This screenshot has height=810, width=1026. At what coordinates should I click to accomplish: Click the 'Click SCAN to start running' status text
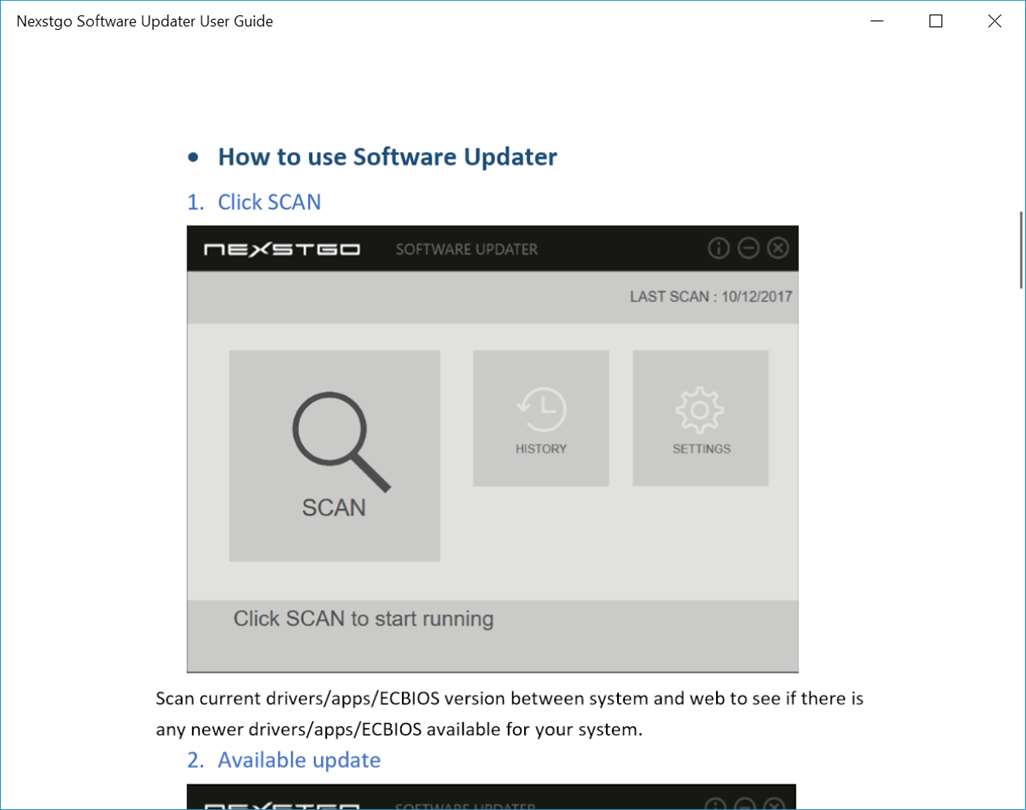364,619
